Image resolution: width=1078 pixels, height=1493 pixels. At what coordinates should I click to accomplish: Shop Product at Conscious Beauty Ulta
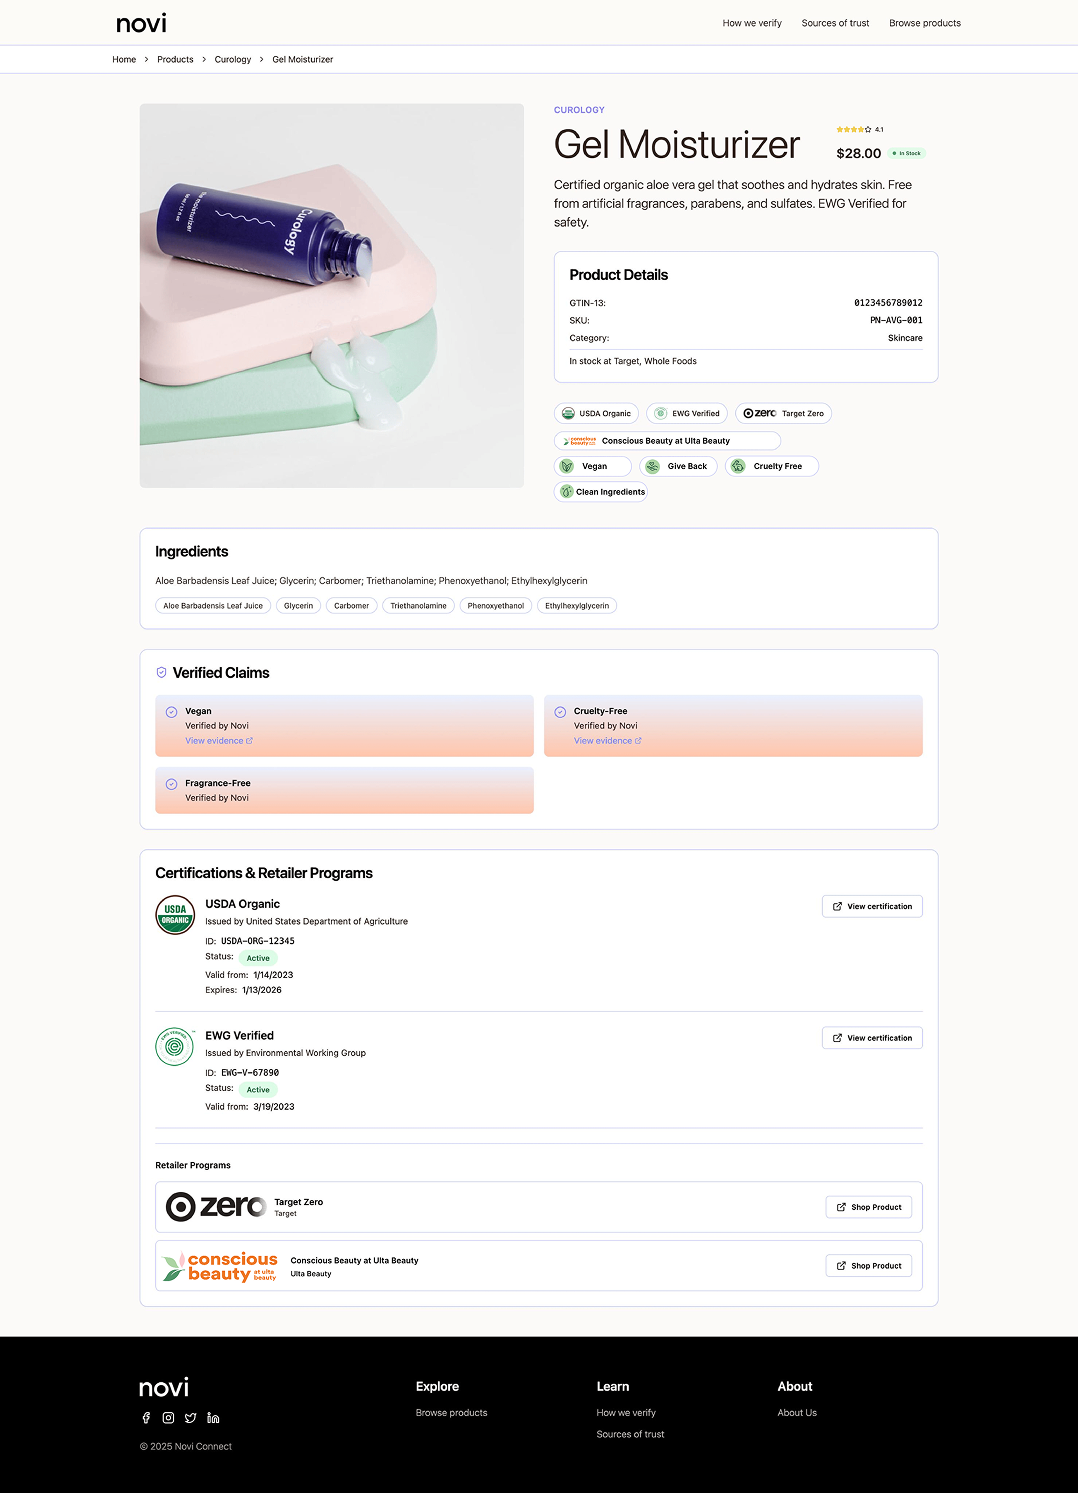(869, 1266)
